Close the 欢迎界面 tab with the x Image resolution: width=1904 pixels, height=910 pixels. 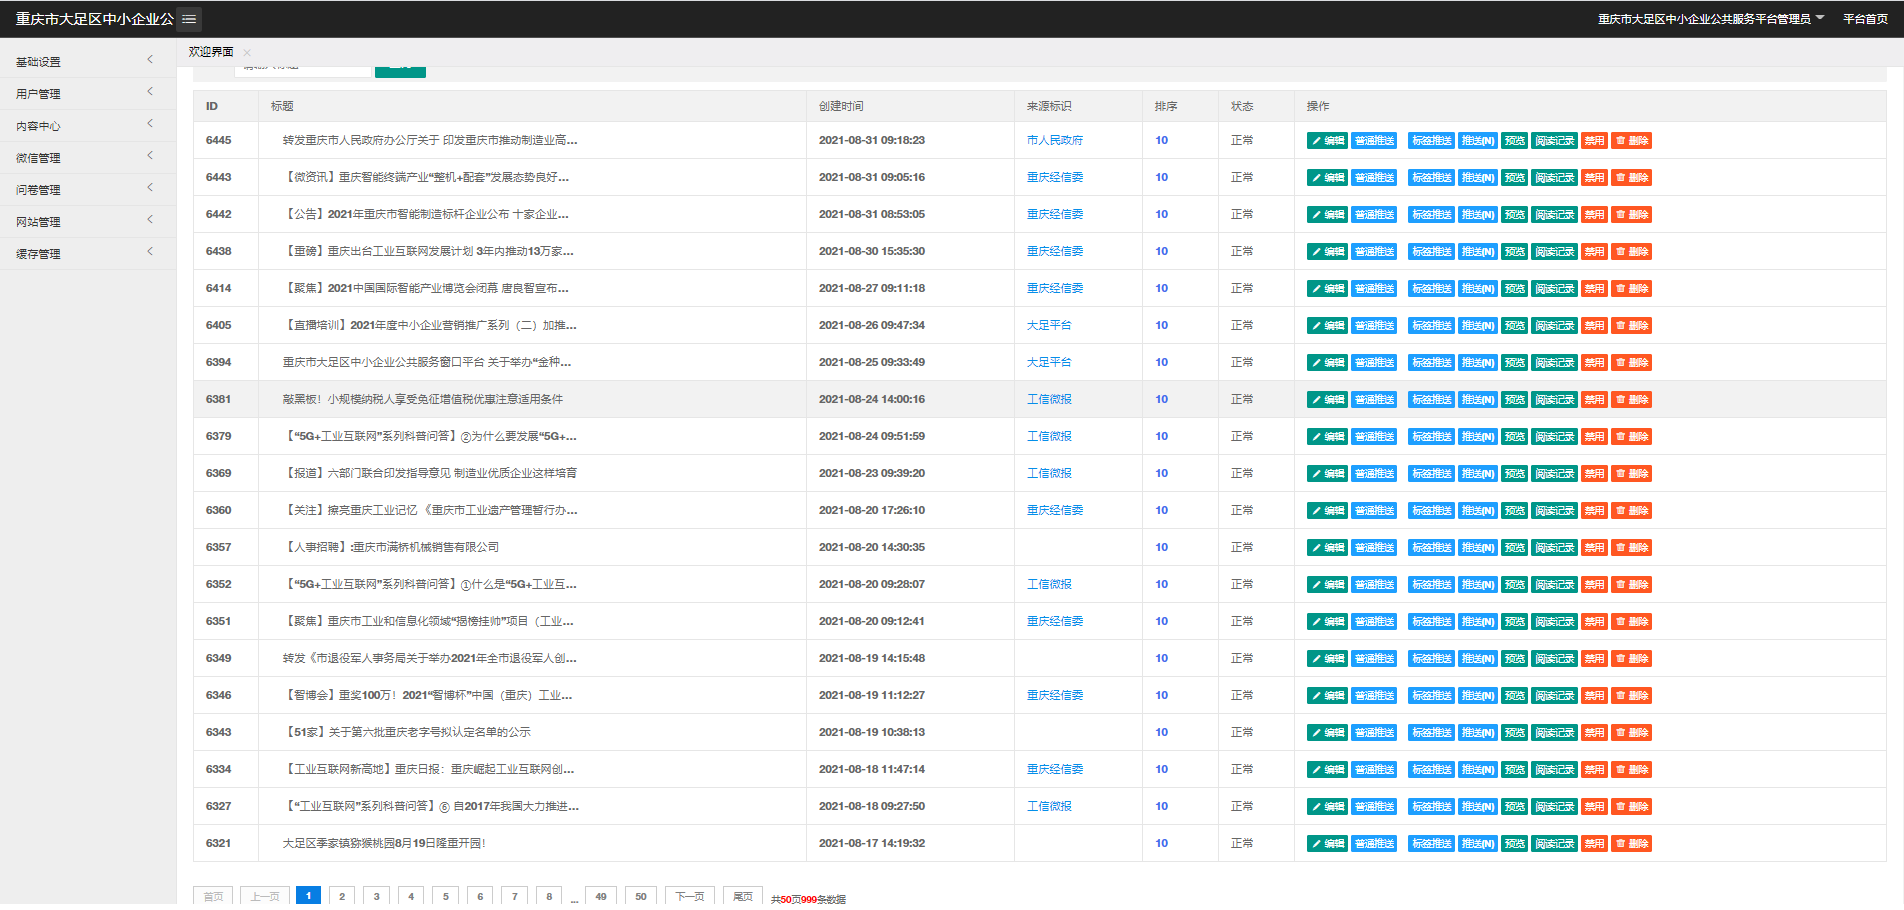(247, 53)
